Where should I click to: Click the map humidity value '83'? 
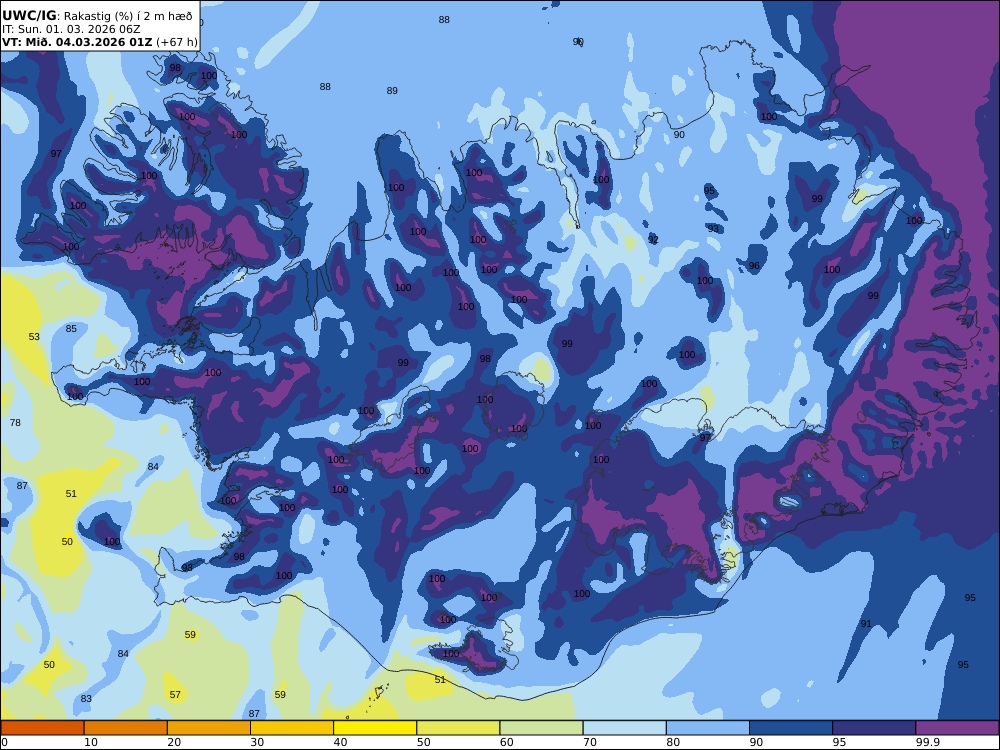pyautogui.click(x=86, y=699)
